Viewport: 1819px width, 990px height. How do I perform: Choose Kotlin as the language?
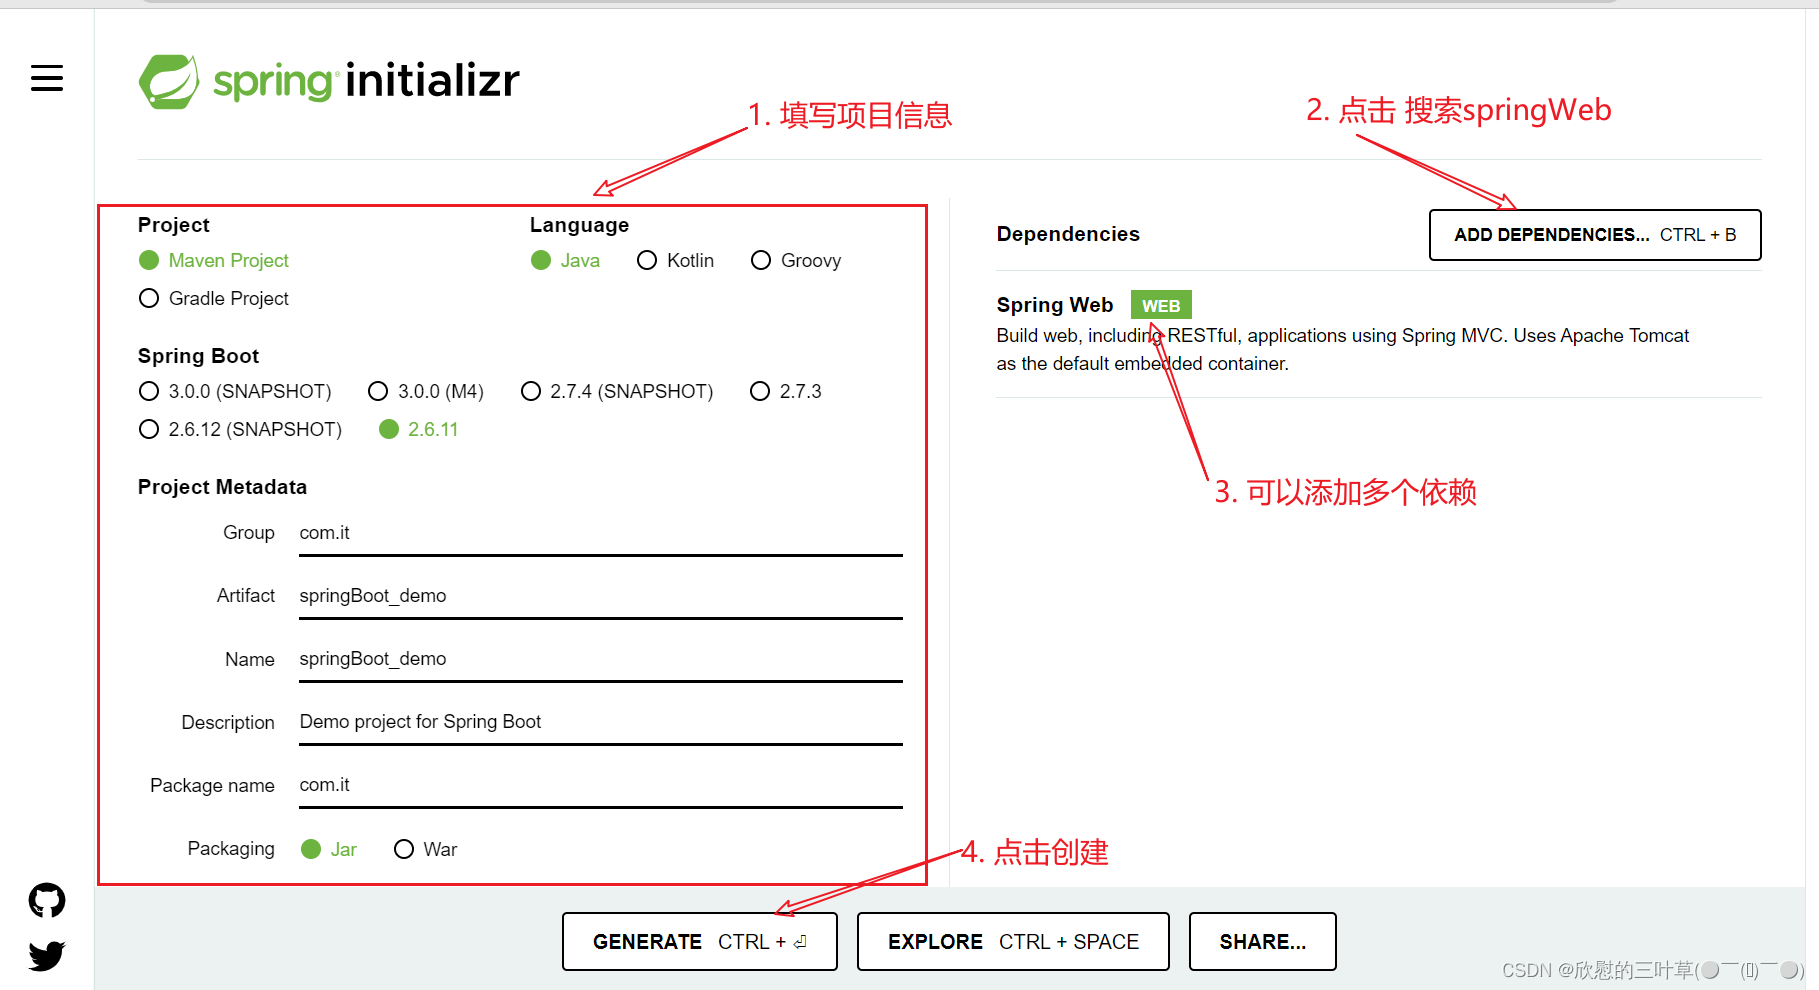(676, 261)
